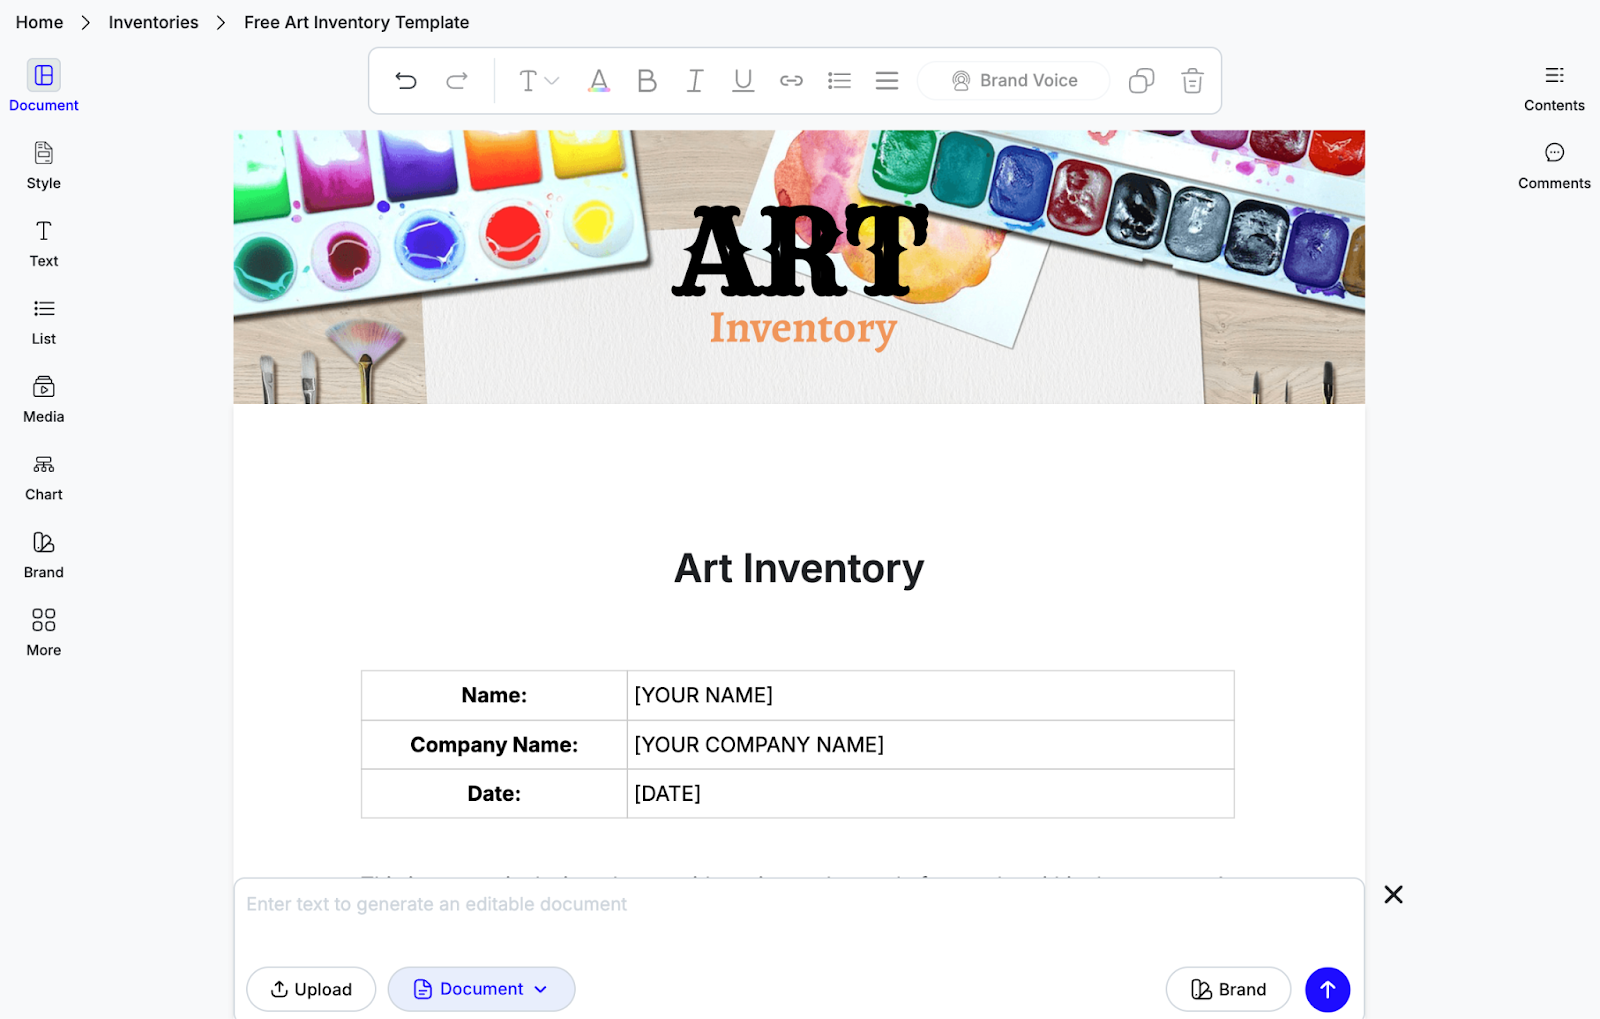Open the Comments panel on the right
The height and width of the screenshot is (1019, 1600).
tap(1552, 165)
